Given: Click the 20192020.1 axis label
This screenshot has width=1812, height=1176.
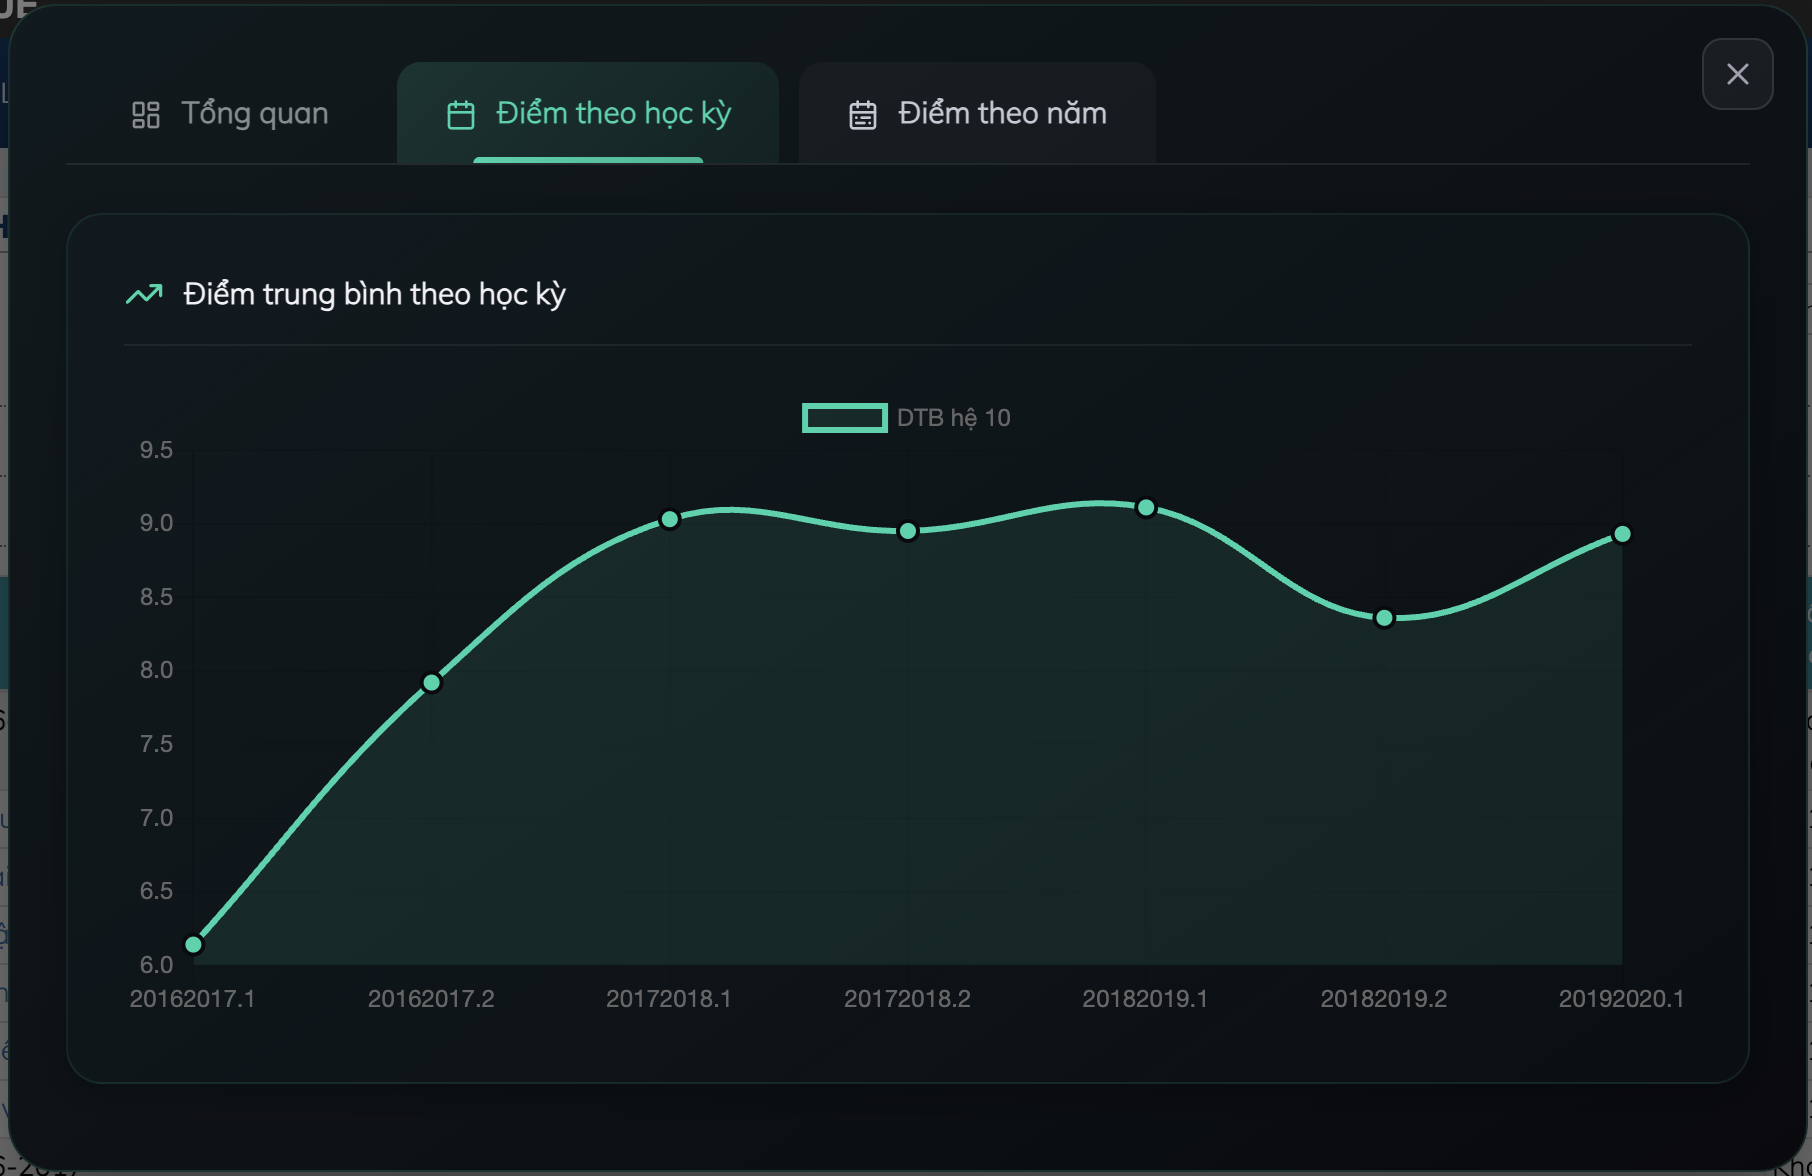Looking at the screenshot, I should pos(1621,998).
